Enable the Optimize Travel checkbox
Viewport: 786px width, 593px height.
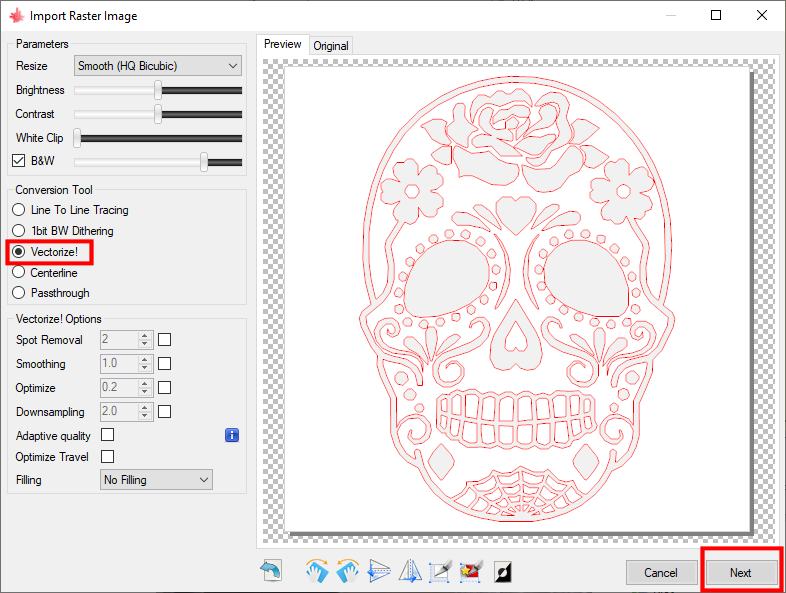(x=108, y=457)
